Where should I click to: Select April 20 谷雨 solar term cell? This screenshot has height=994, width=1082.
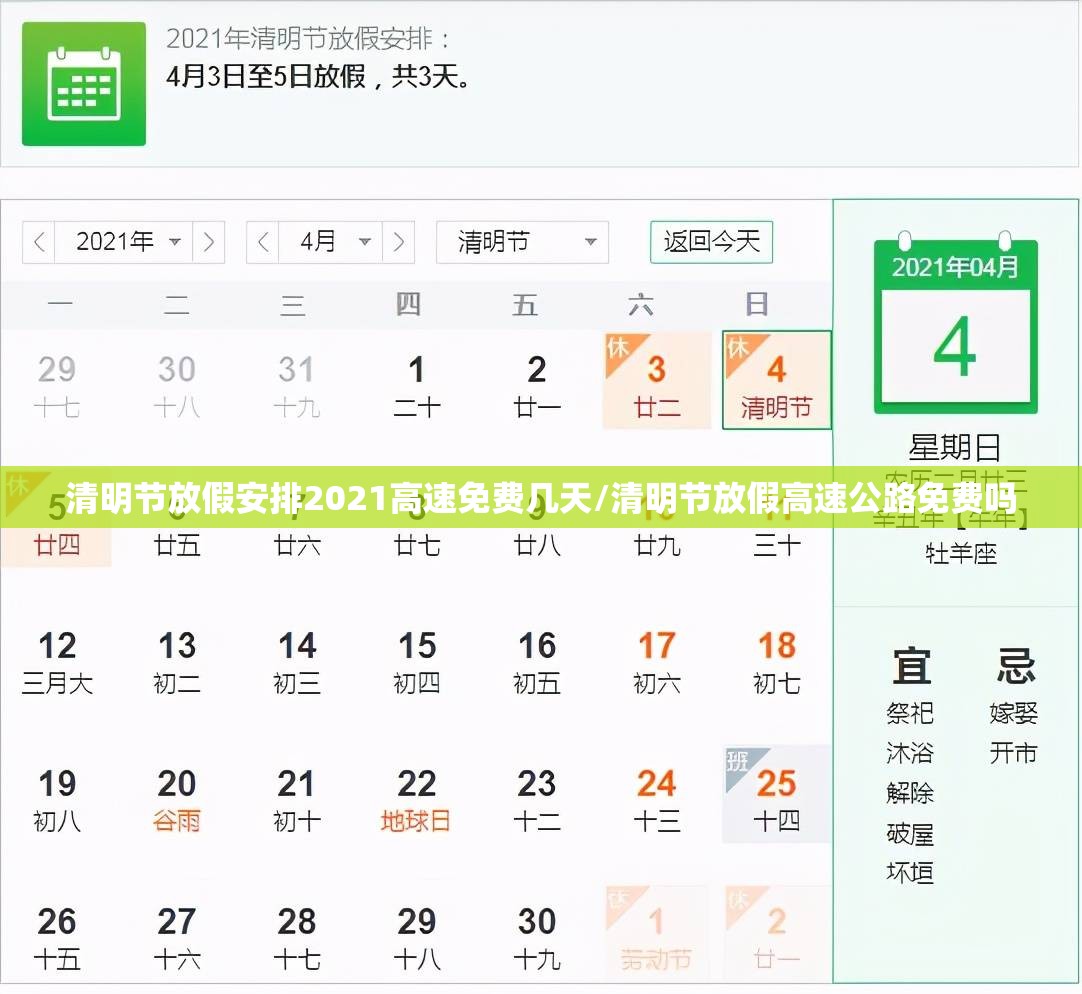coord(177,800)
